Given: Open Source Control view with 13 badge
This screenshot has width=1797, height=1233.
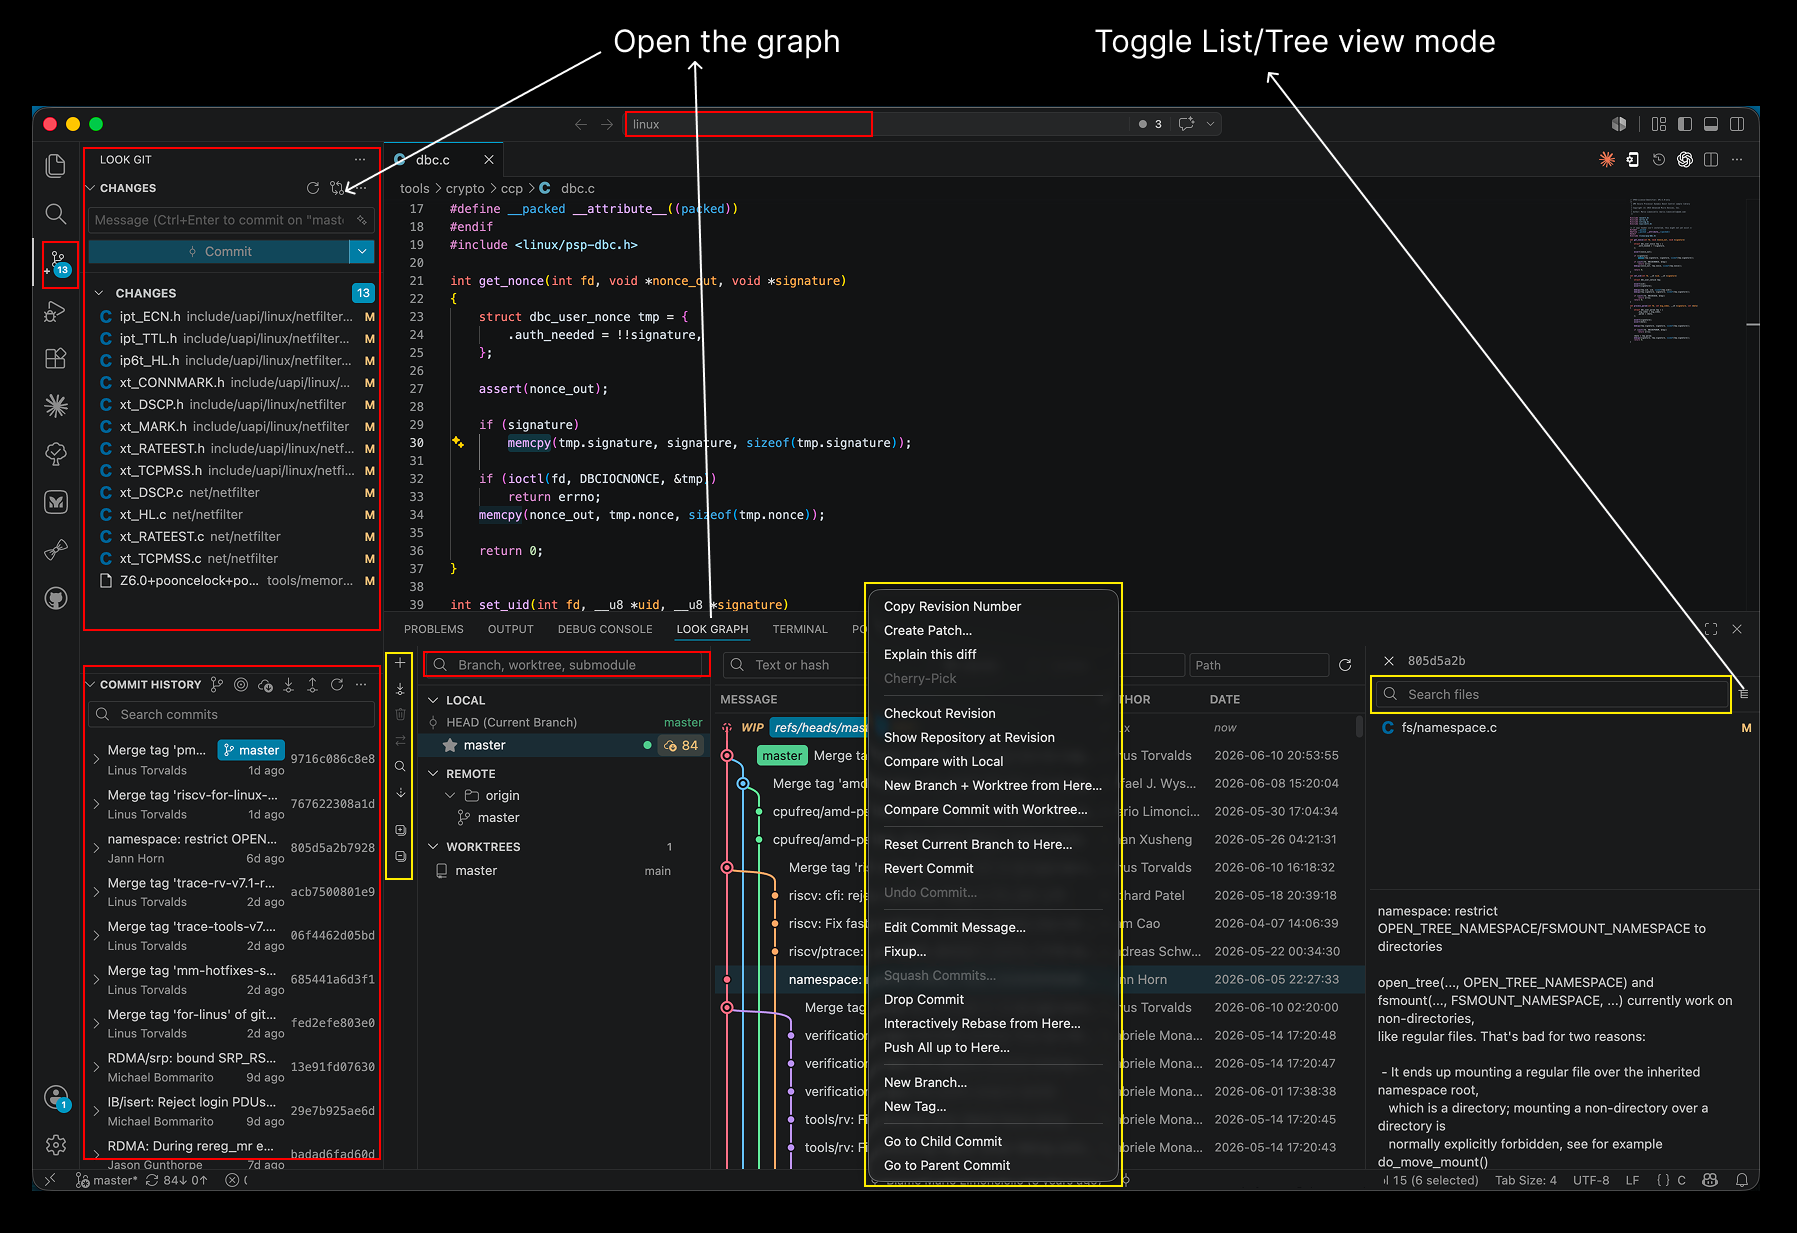Looking at the screenshot, I should pos(59,263).
